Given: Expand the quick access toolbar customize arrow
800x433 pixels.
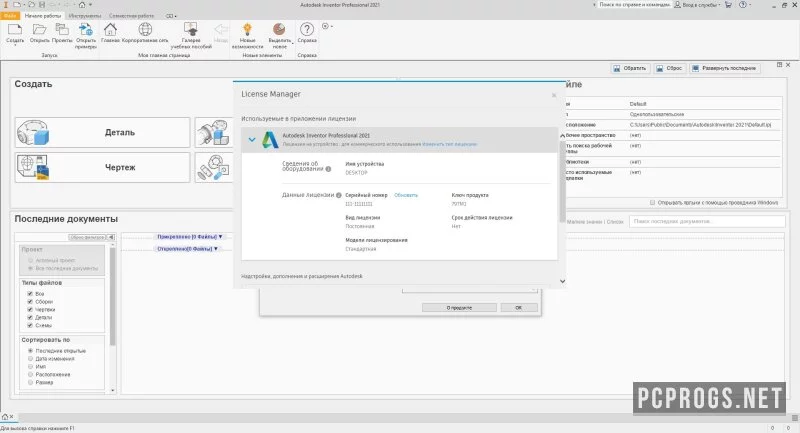Looking at the screenshot, I should tap(90, 5).
